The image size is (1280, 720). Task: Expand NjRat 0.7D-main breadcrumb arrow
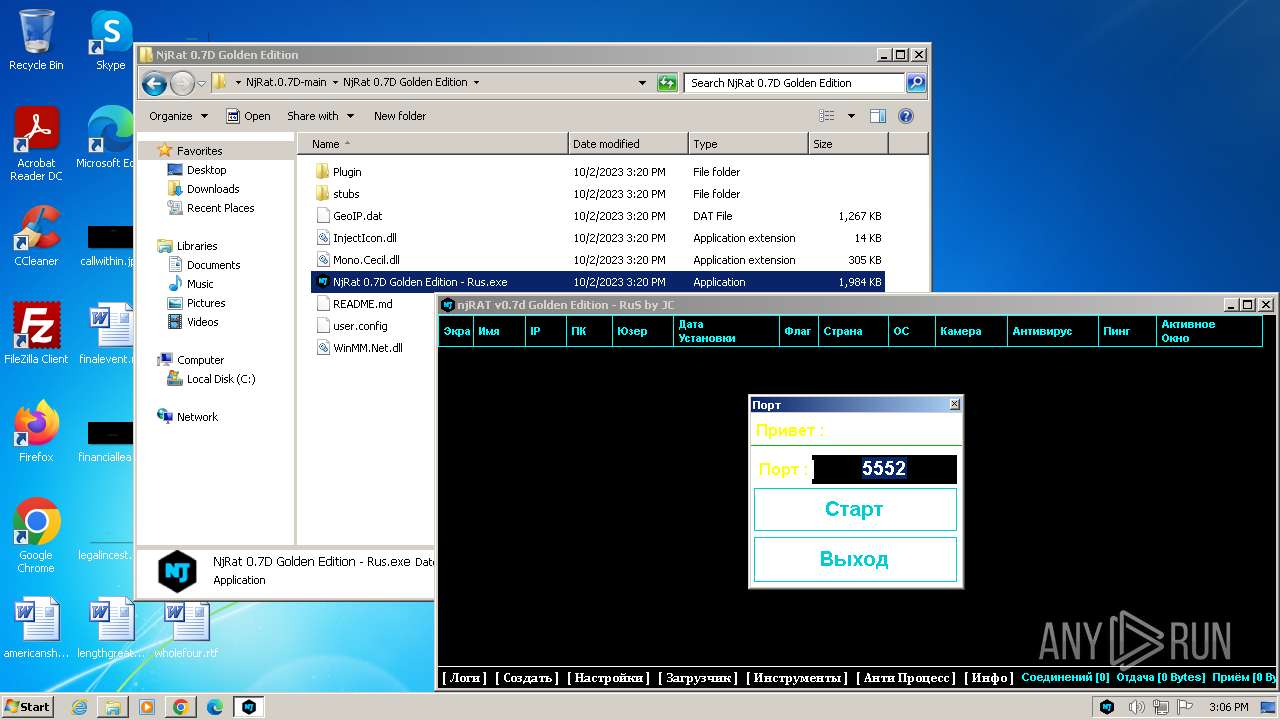335,83
